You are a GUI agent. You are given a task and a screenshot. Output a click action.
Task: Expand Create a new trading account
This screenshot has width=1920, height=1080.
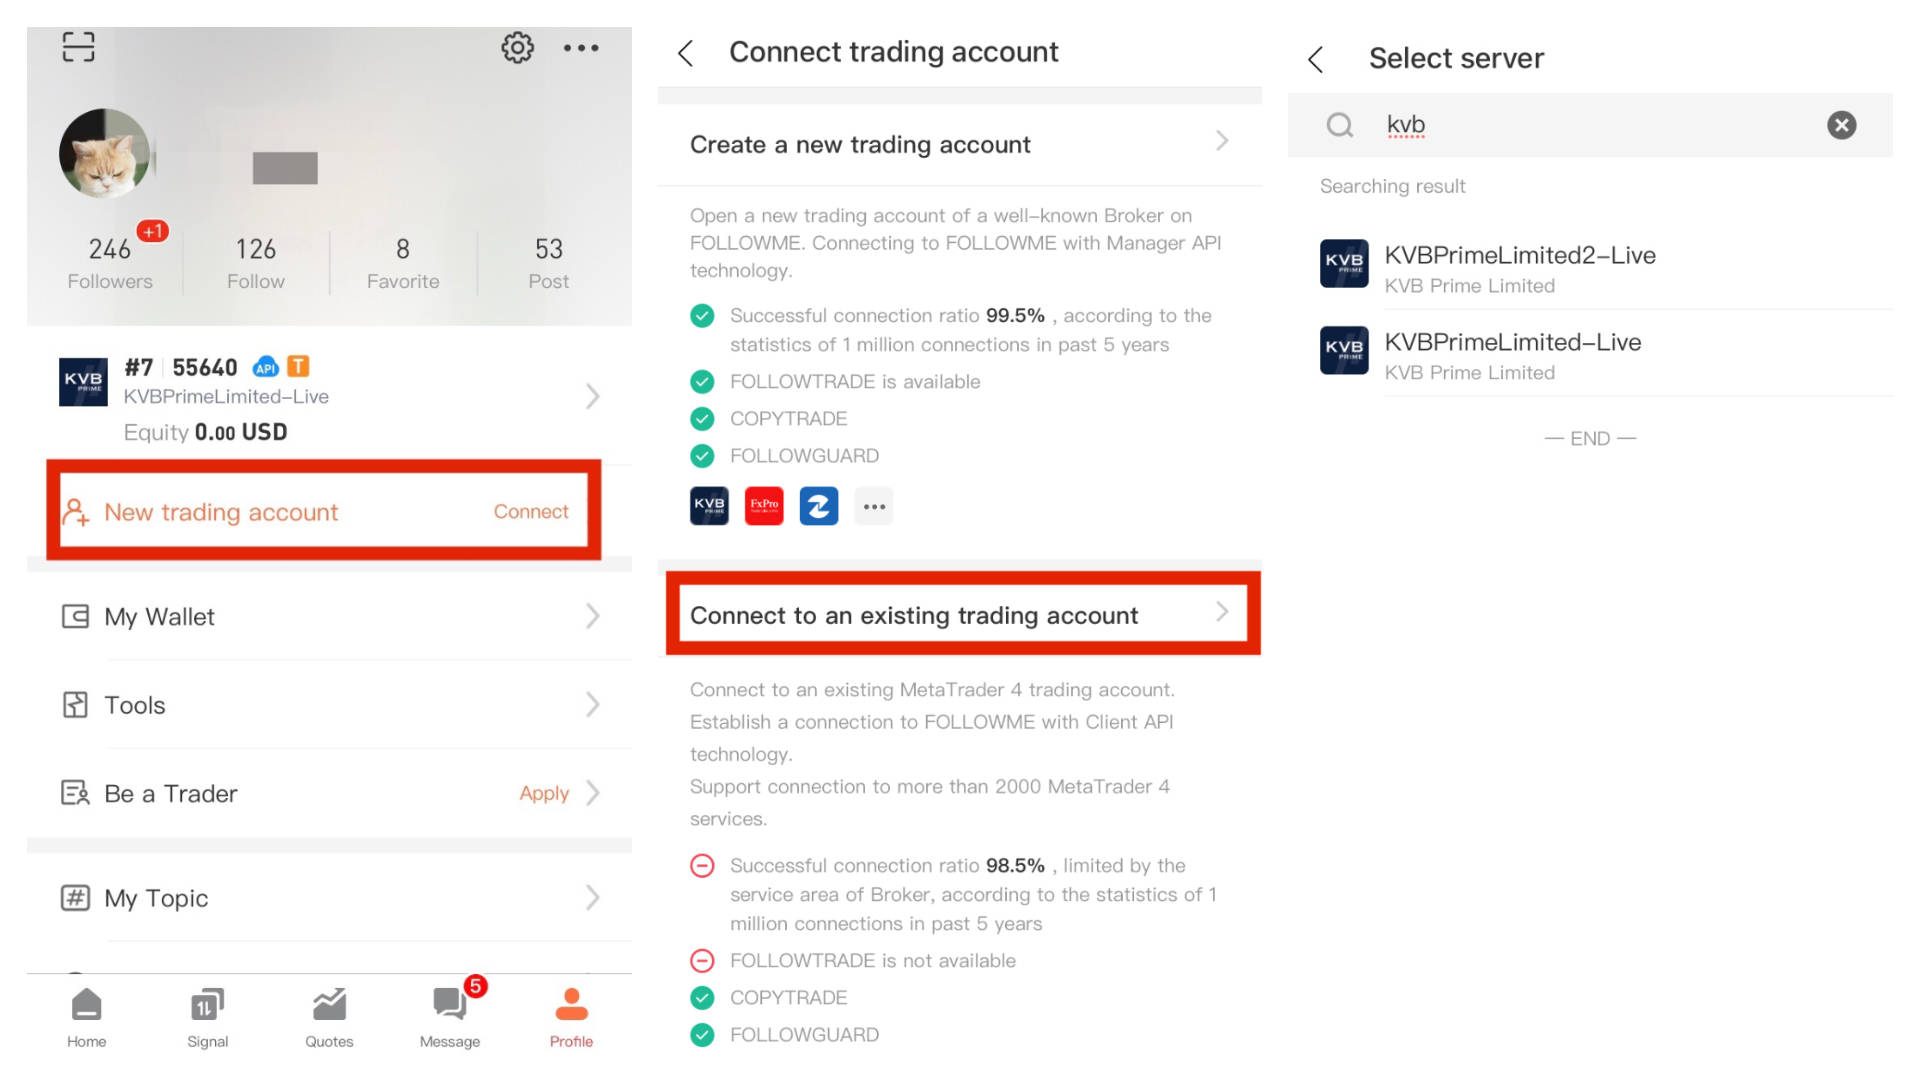click(x=1221, y=141)
